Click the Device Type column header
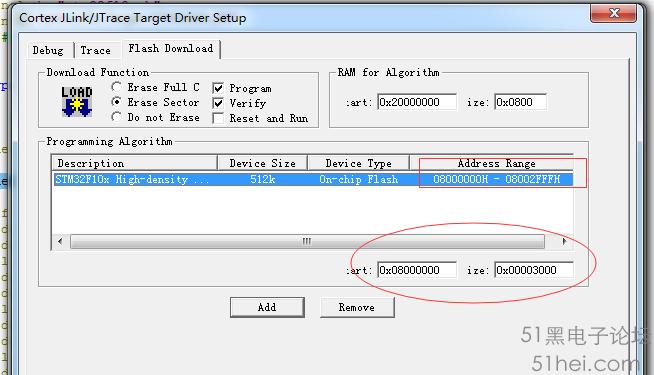This screenshot has height=375, width=654. 358,163
